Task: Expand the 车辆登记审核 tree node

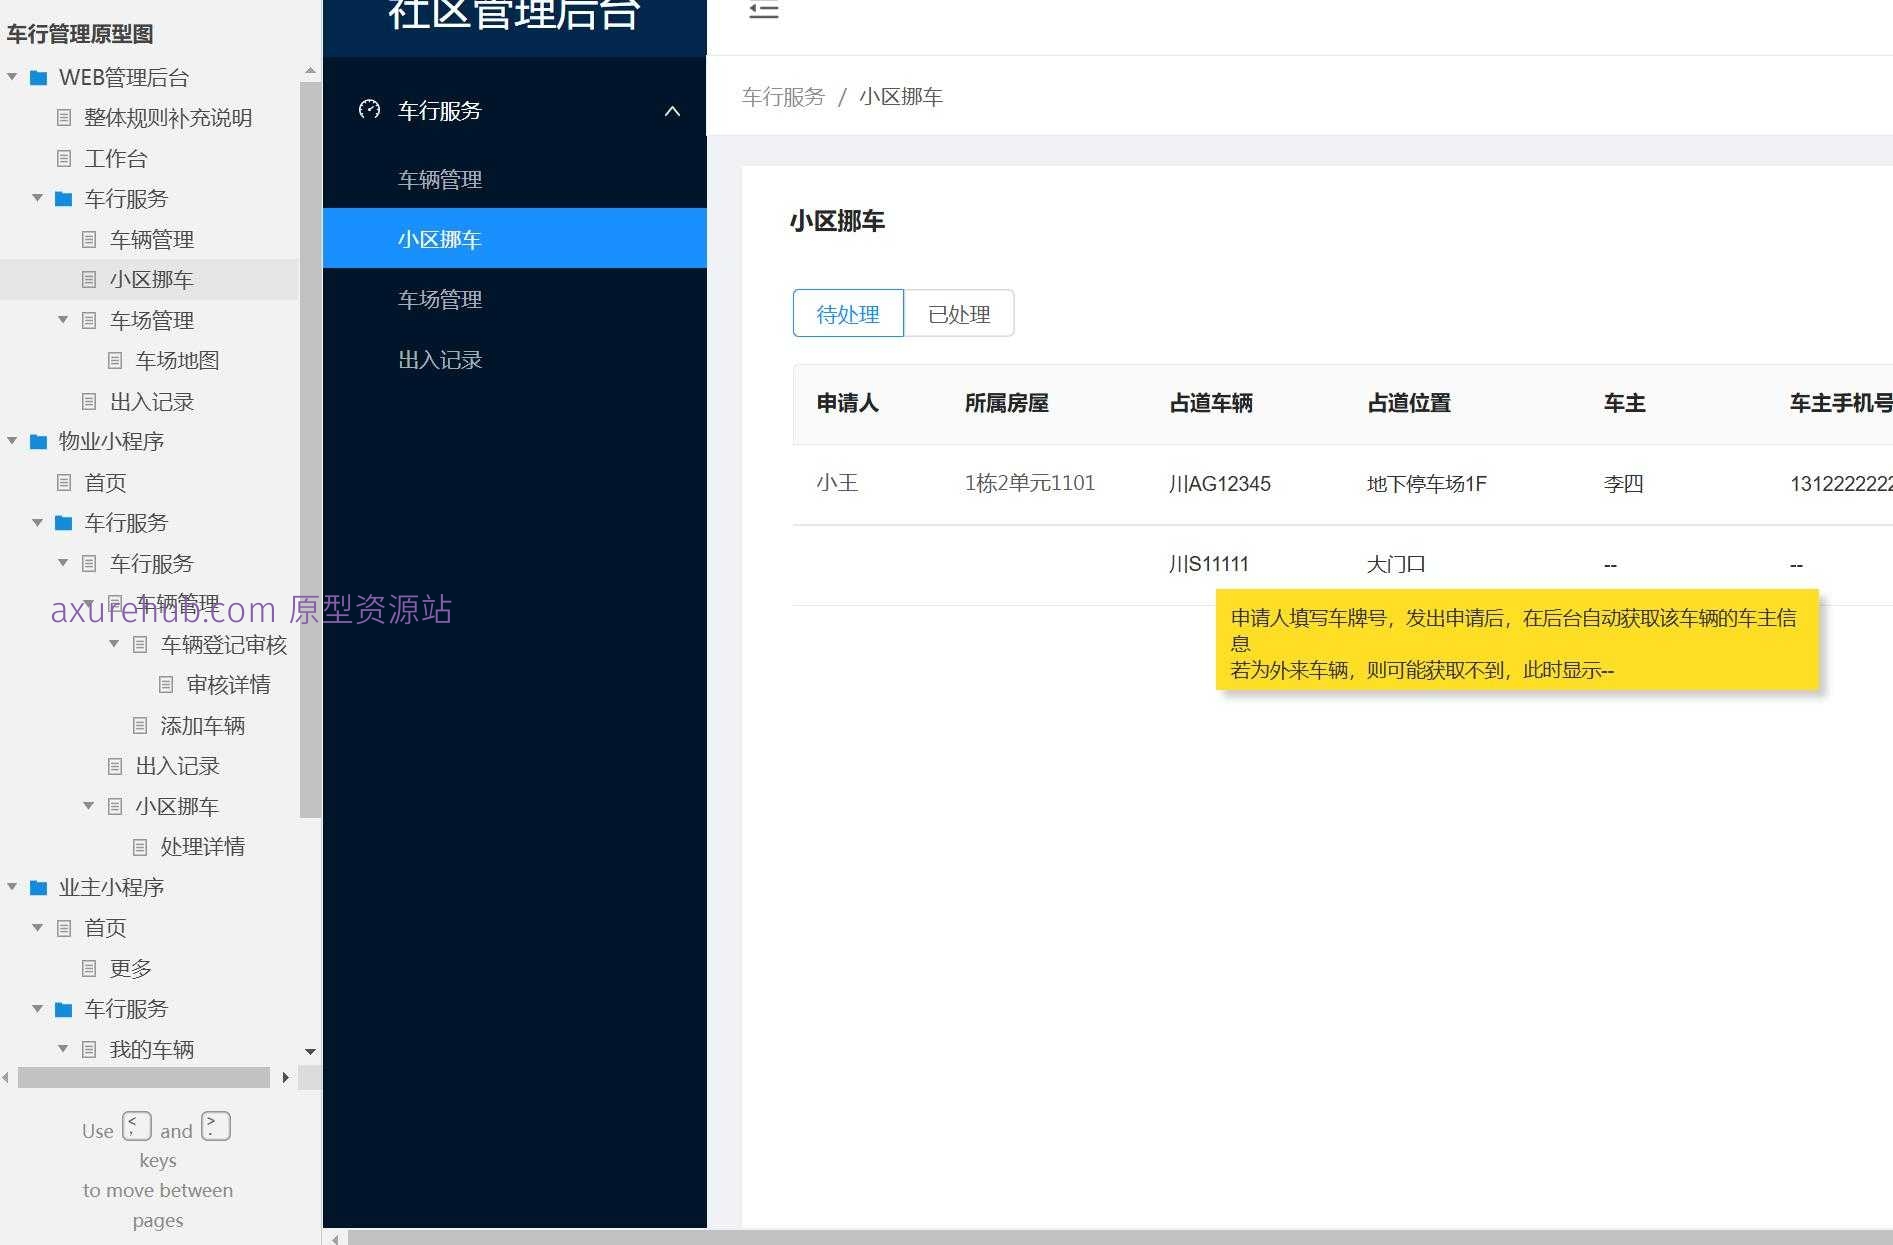Action: pyautogui.click(x=113, y=644)
